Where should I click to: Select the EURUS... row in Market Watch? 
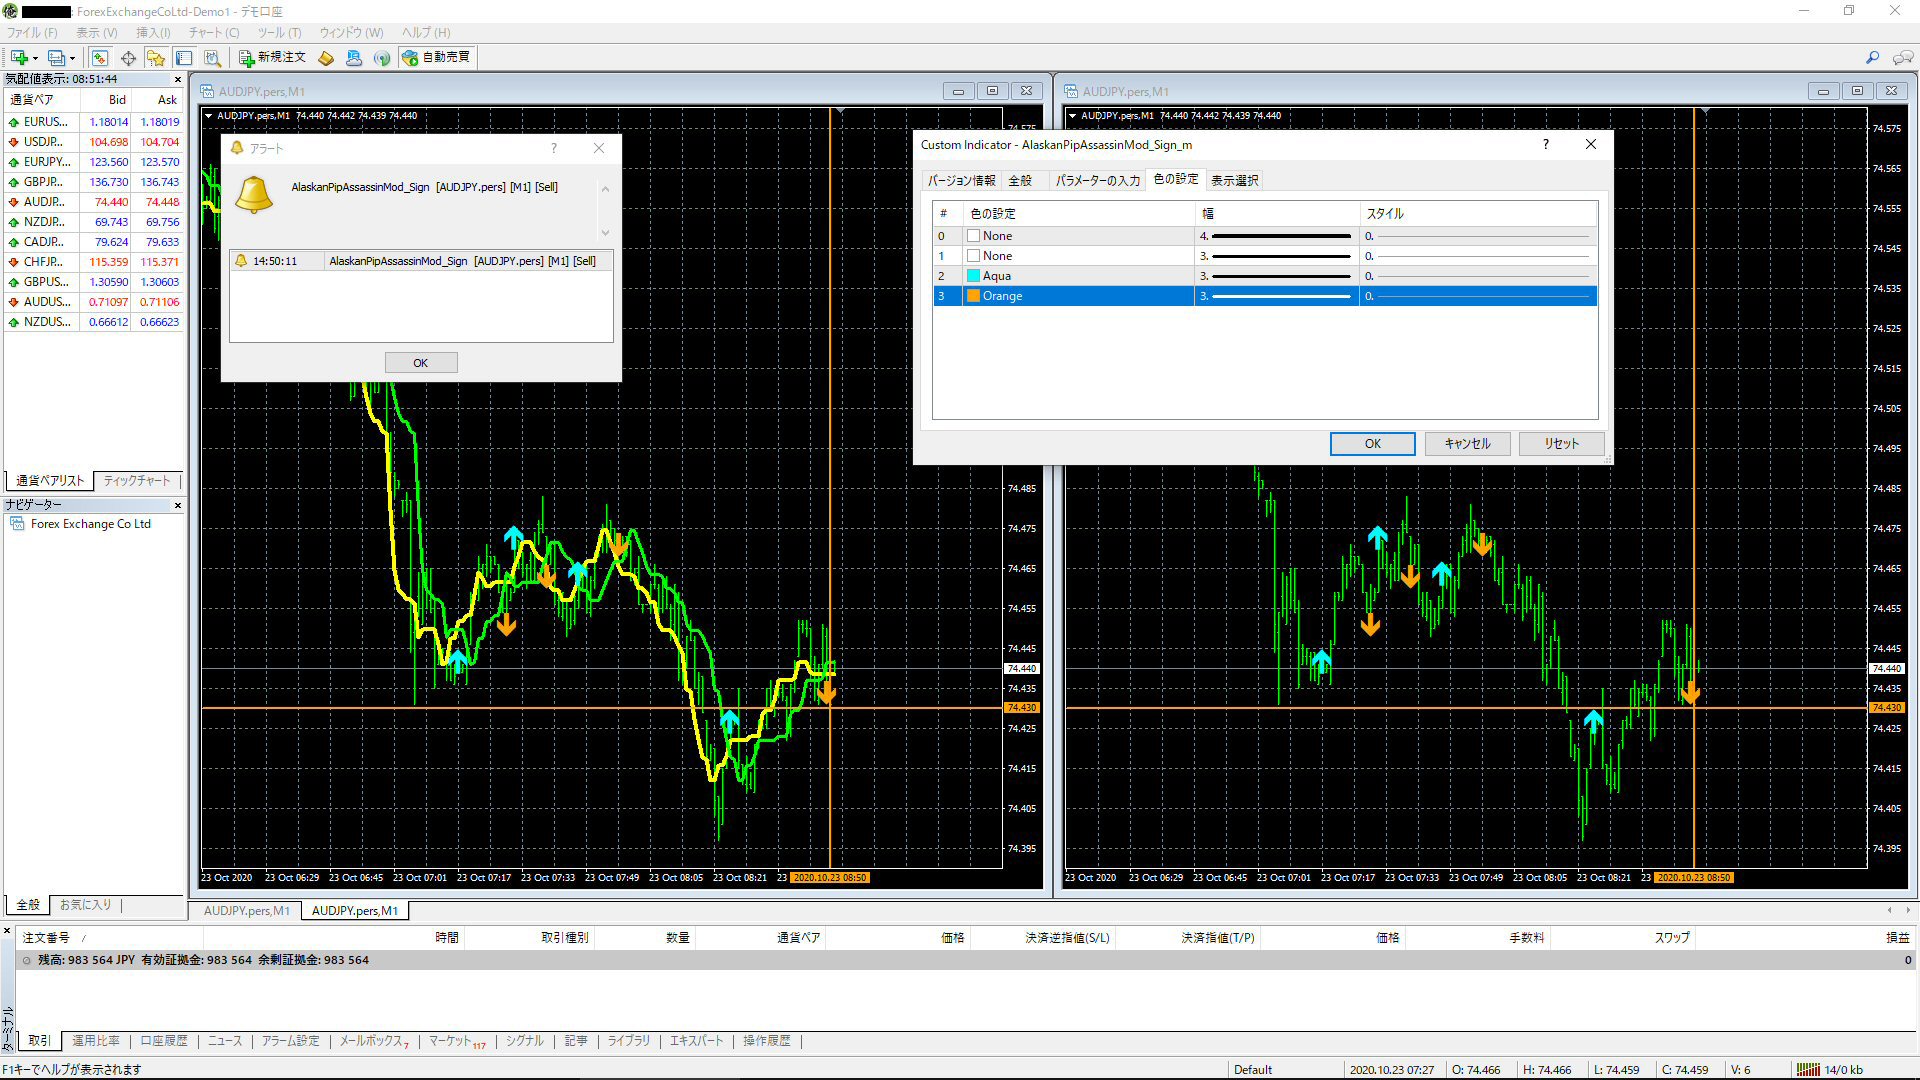pyautogui.click(x=94, y=122)
